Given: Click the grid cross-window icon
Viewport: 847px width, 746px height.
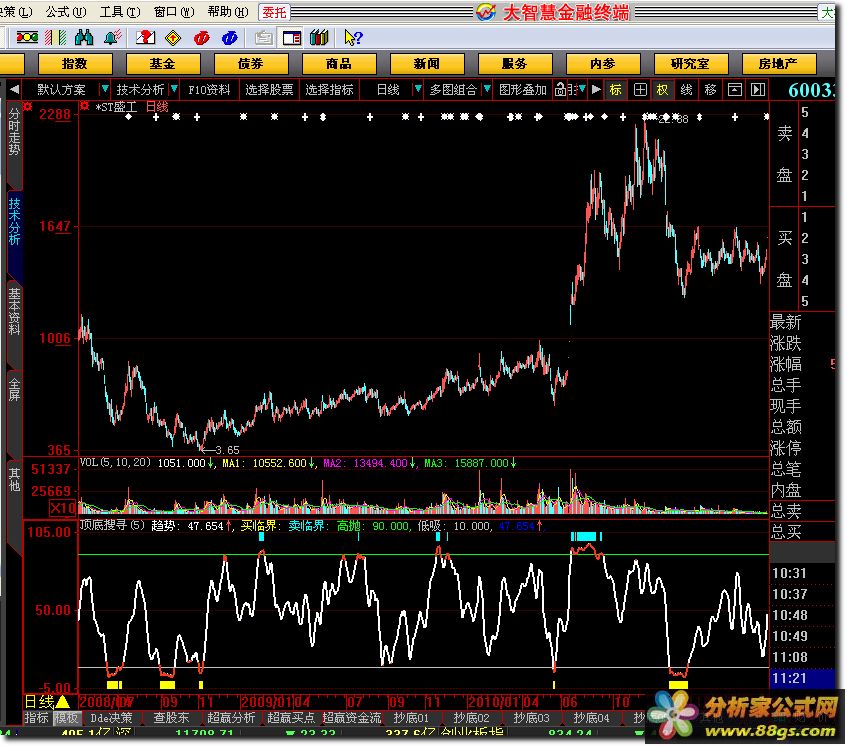Looking at the screenshot, I should tap(640, 90).
